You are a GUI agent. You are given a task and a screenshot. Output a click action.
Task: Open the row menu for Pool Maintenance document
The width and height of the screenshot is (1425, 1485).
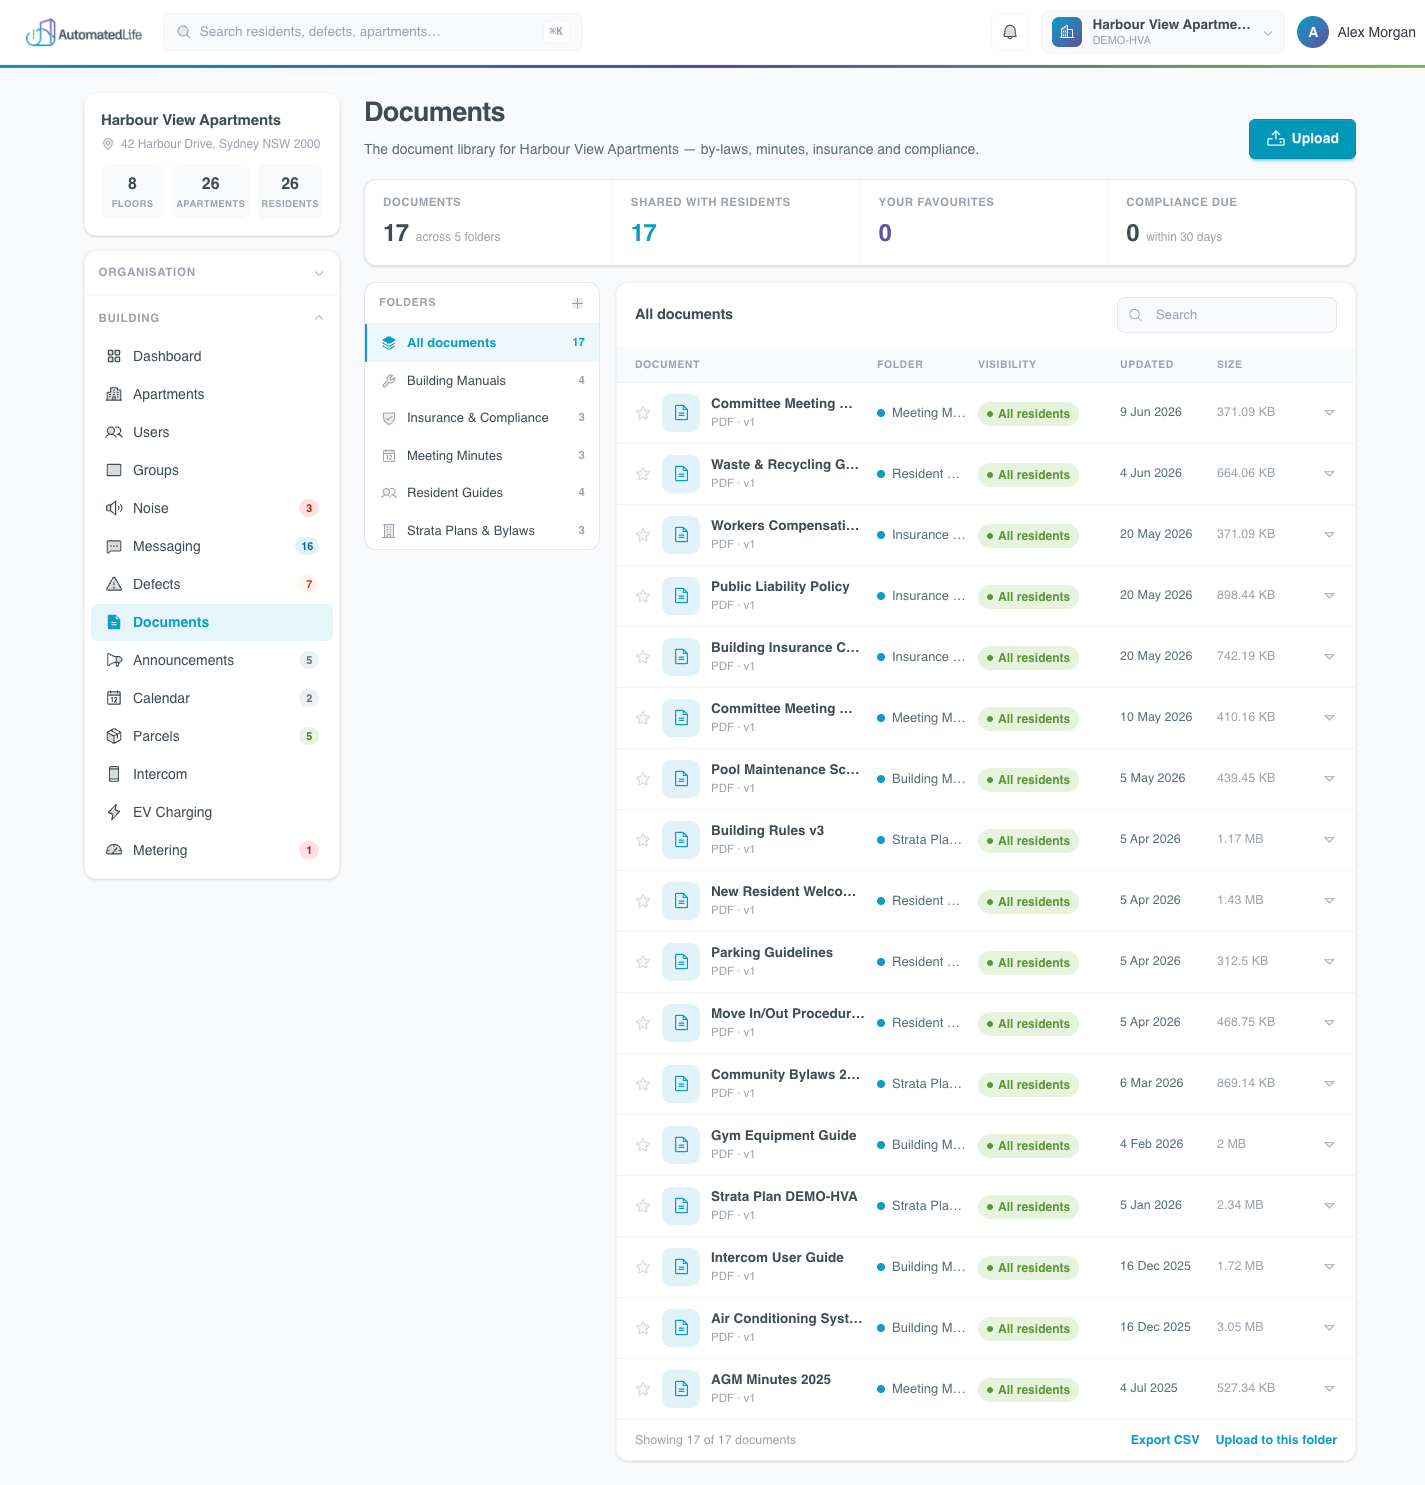1329,779
